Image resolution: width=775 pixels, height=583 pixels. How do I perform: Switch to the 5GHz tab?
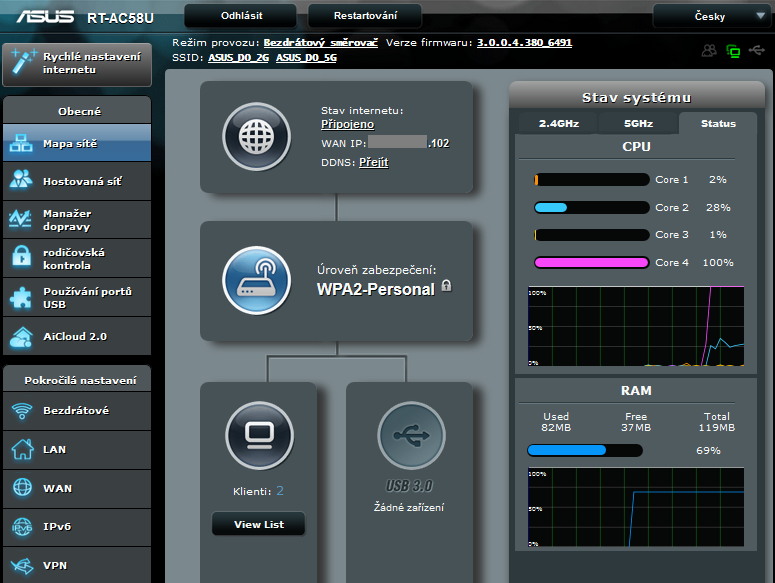638,124
